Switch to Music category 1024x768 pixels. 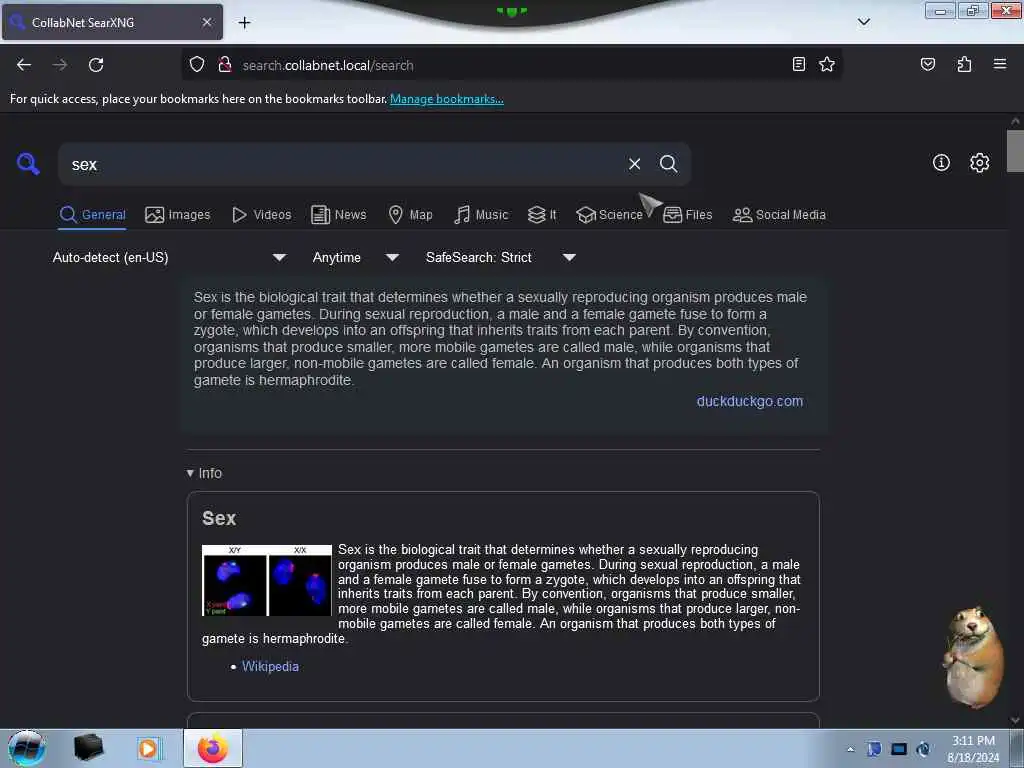481,215
